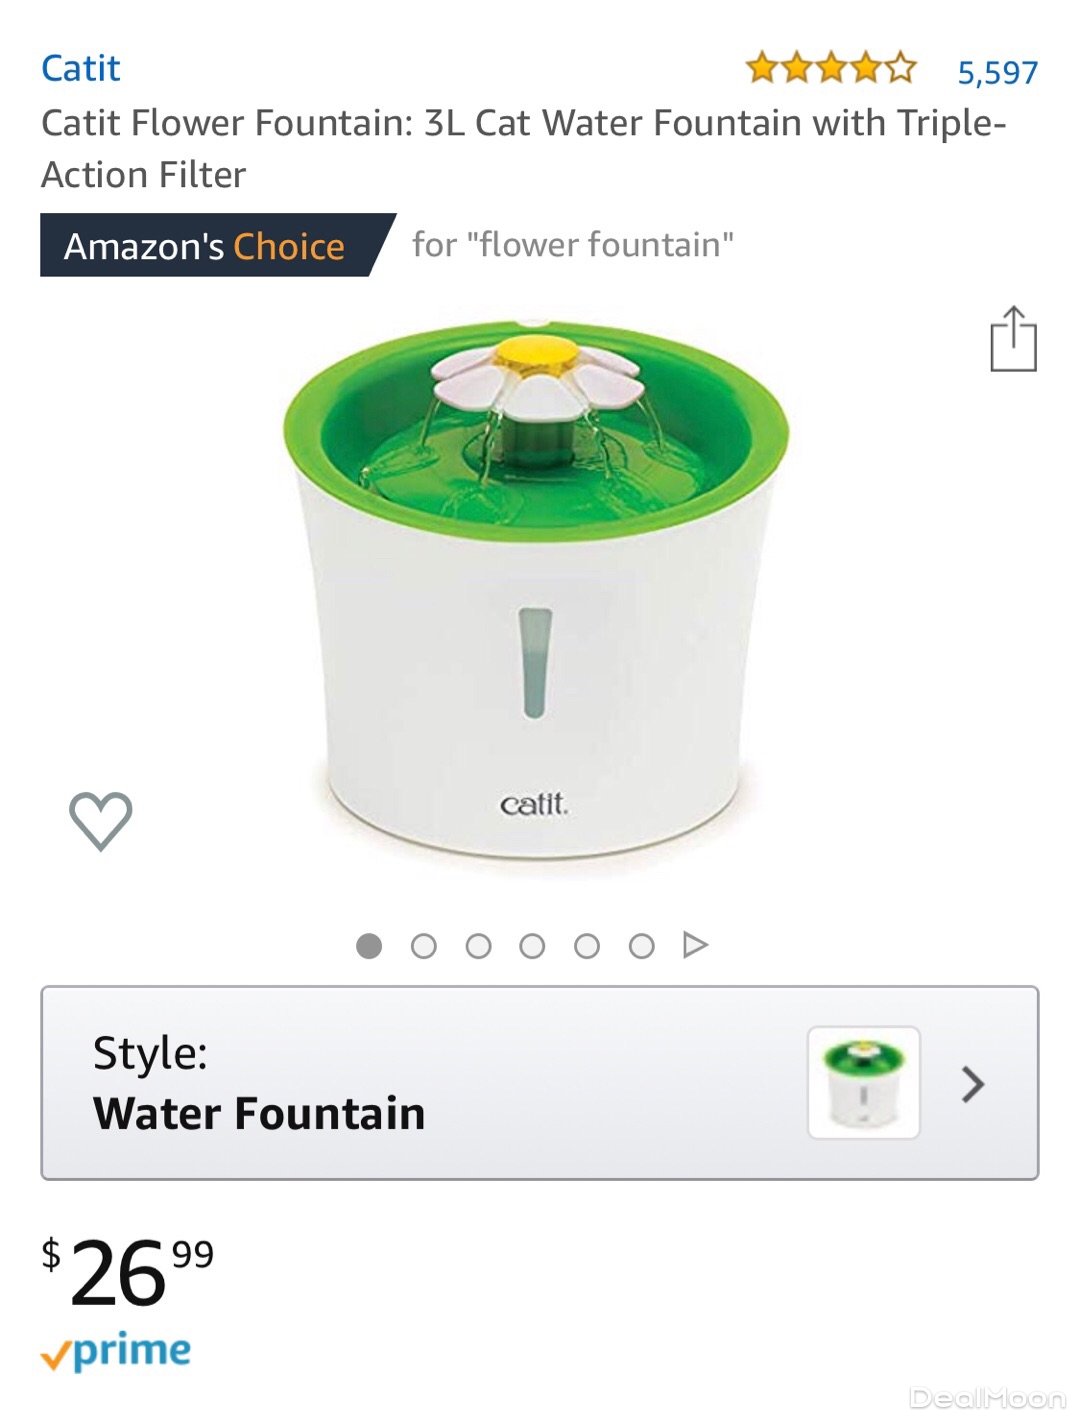Click the Amazon's Choice badge
The image size is (1080, 1422).
pyautogui.click(x=205, y=246)
